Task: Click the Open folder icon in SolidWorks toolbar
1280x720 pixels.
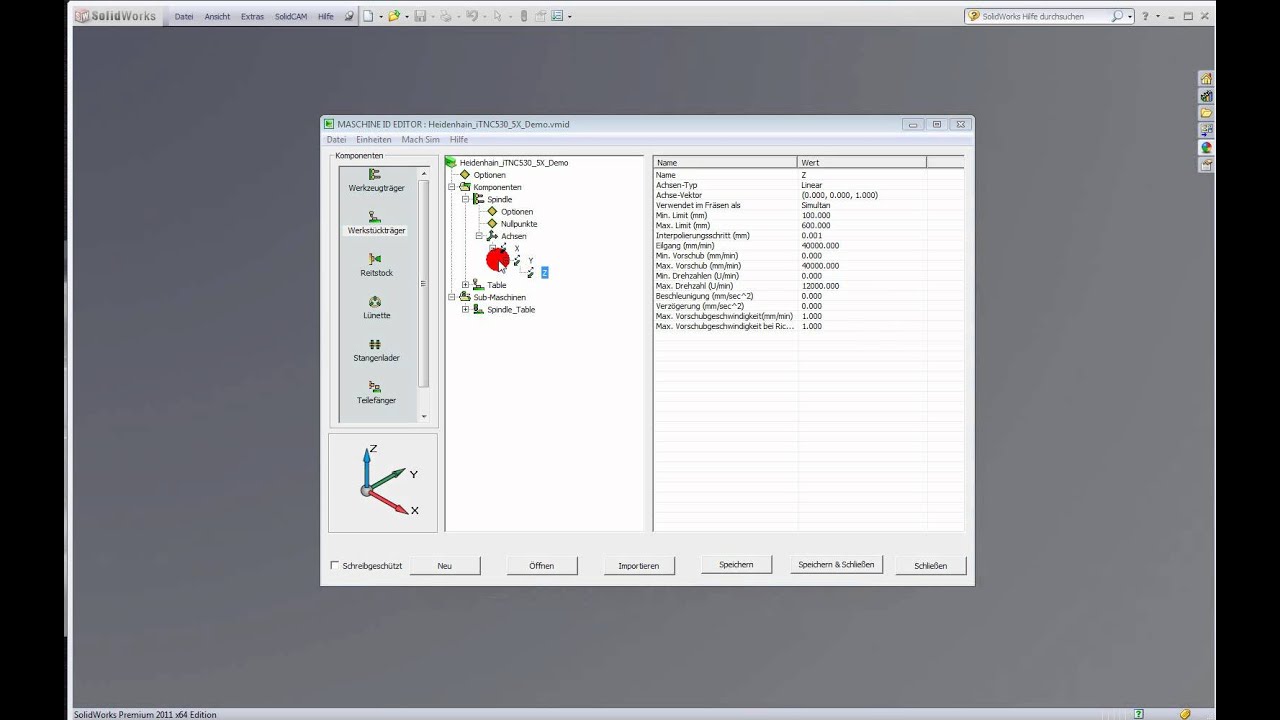Action: [x=394, y=16]
